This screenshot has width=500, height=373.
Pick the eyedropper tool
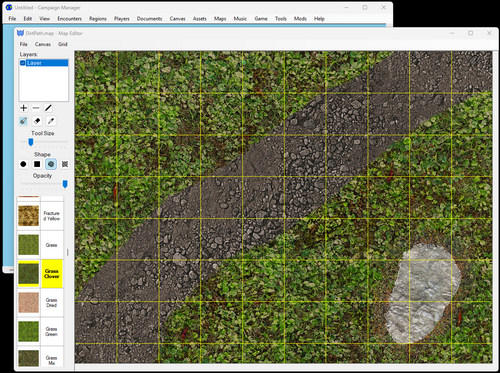[51, 121]
